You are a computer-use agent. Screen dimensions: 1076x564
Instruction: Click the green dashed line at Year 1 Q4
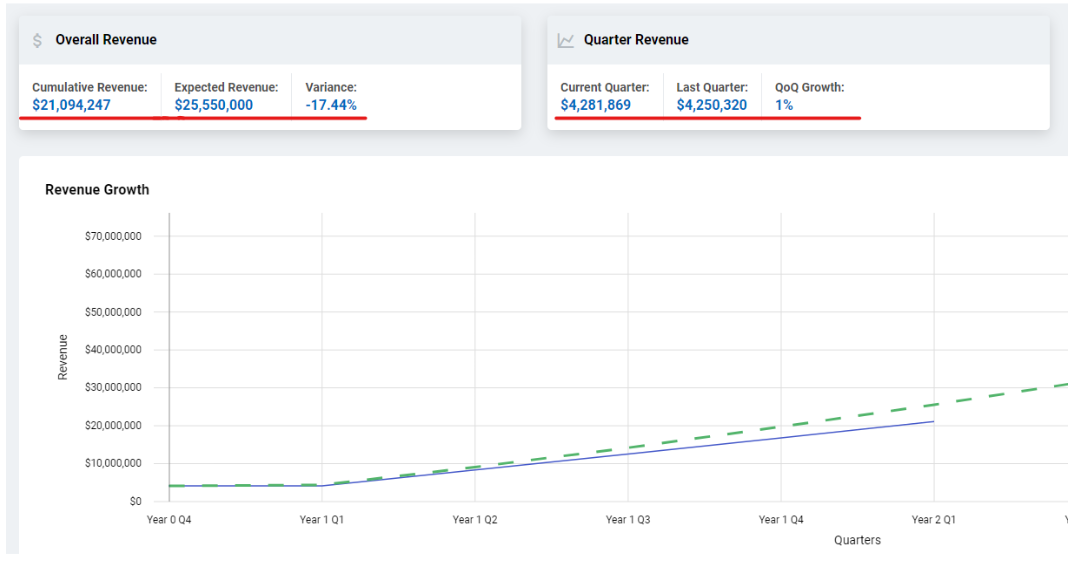(x=781, y=427)
